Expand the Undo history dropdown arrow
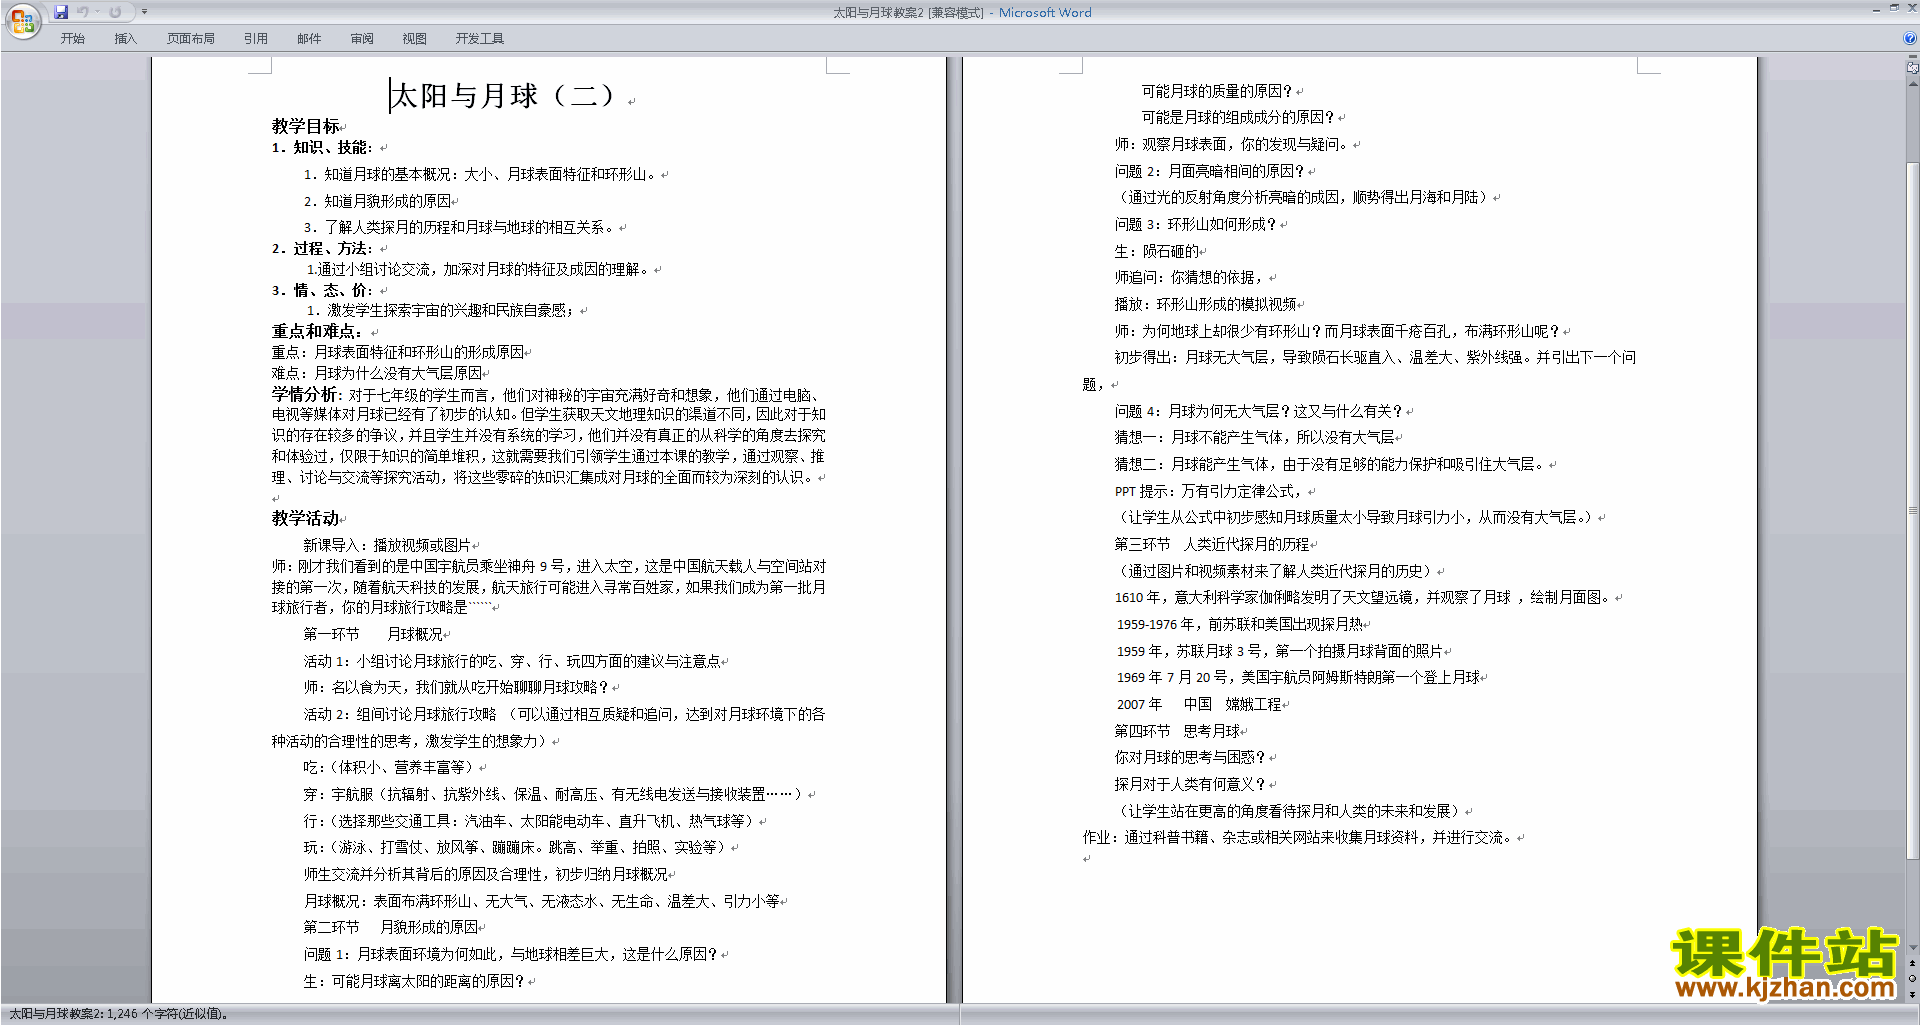Viewport: 1920px width, 1025px height. point(98,12)
